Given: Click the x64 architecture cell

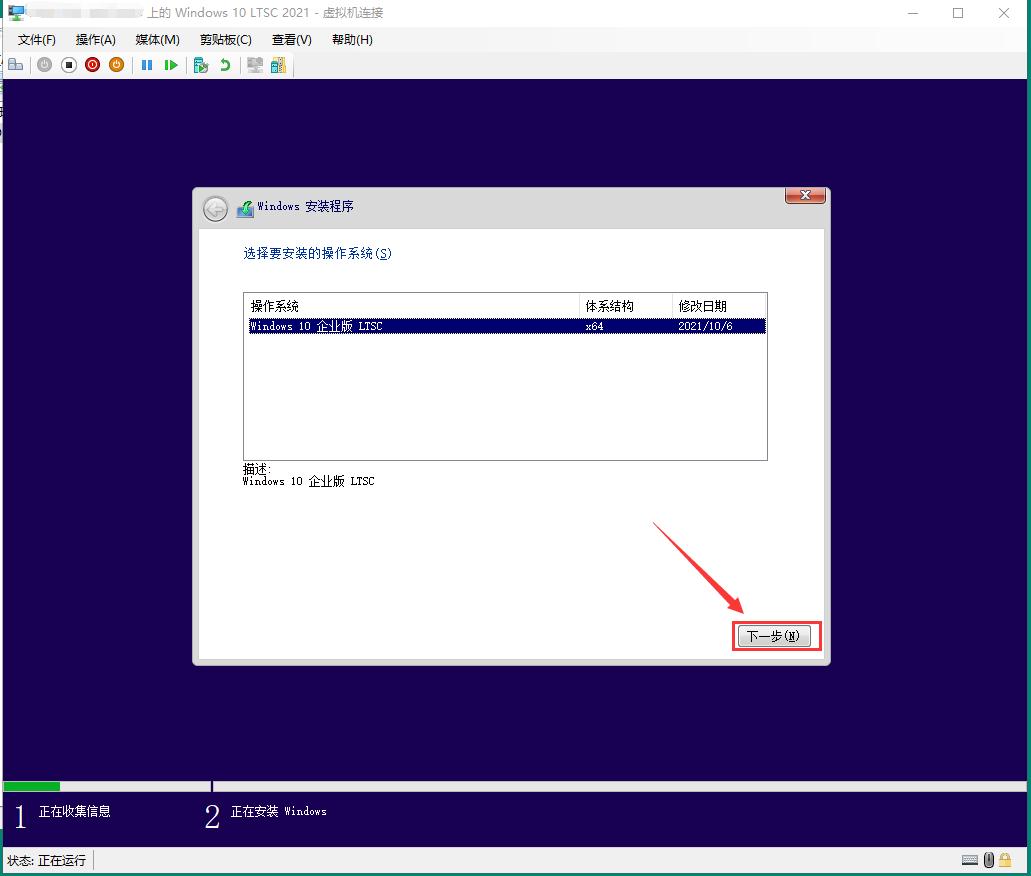Looking at the screenshot, I should click(594, 326).
